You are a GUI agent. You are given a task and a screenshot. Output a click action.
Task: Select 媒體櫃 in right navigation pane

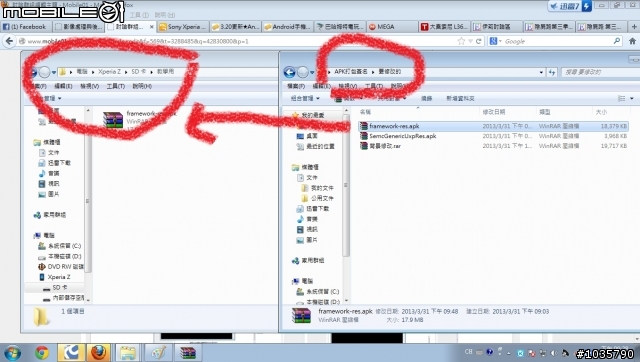tap(310, 167)
